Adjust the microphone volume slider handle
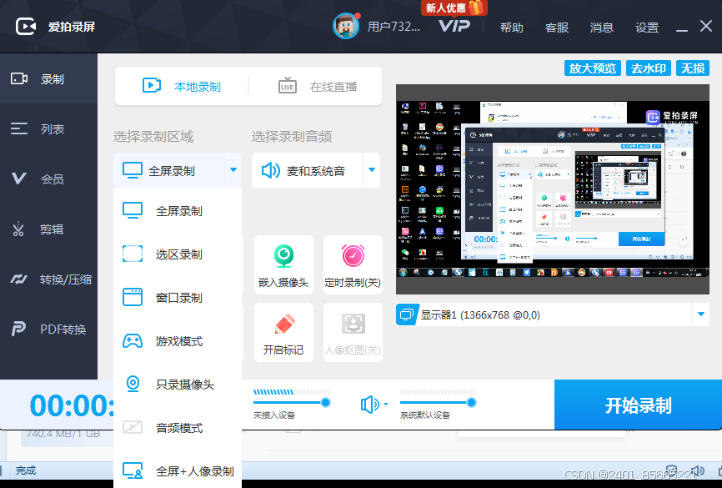722x488 pixels. pos(326,403)
